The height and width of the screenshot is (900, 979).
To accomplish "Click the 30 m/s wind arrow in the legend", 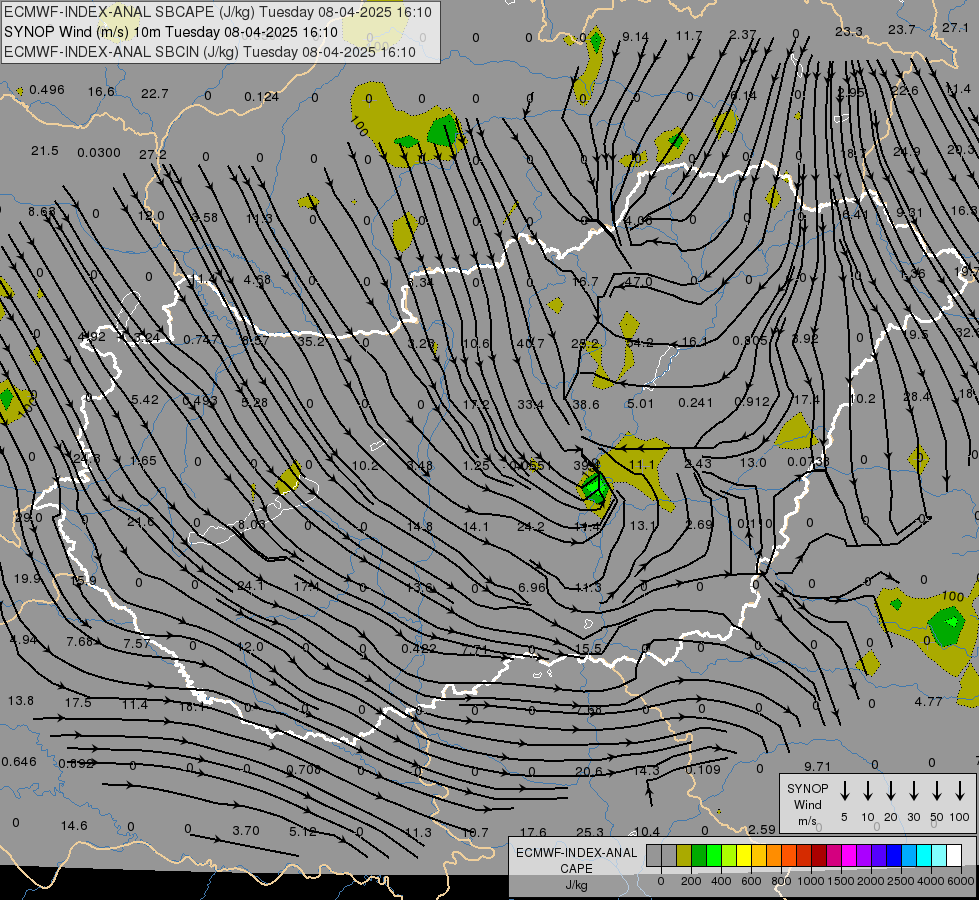I will pyautogui.click(x=913, y=791).
